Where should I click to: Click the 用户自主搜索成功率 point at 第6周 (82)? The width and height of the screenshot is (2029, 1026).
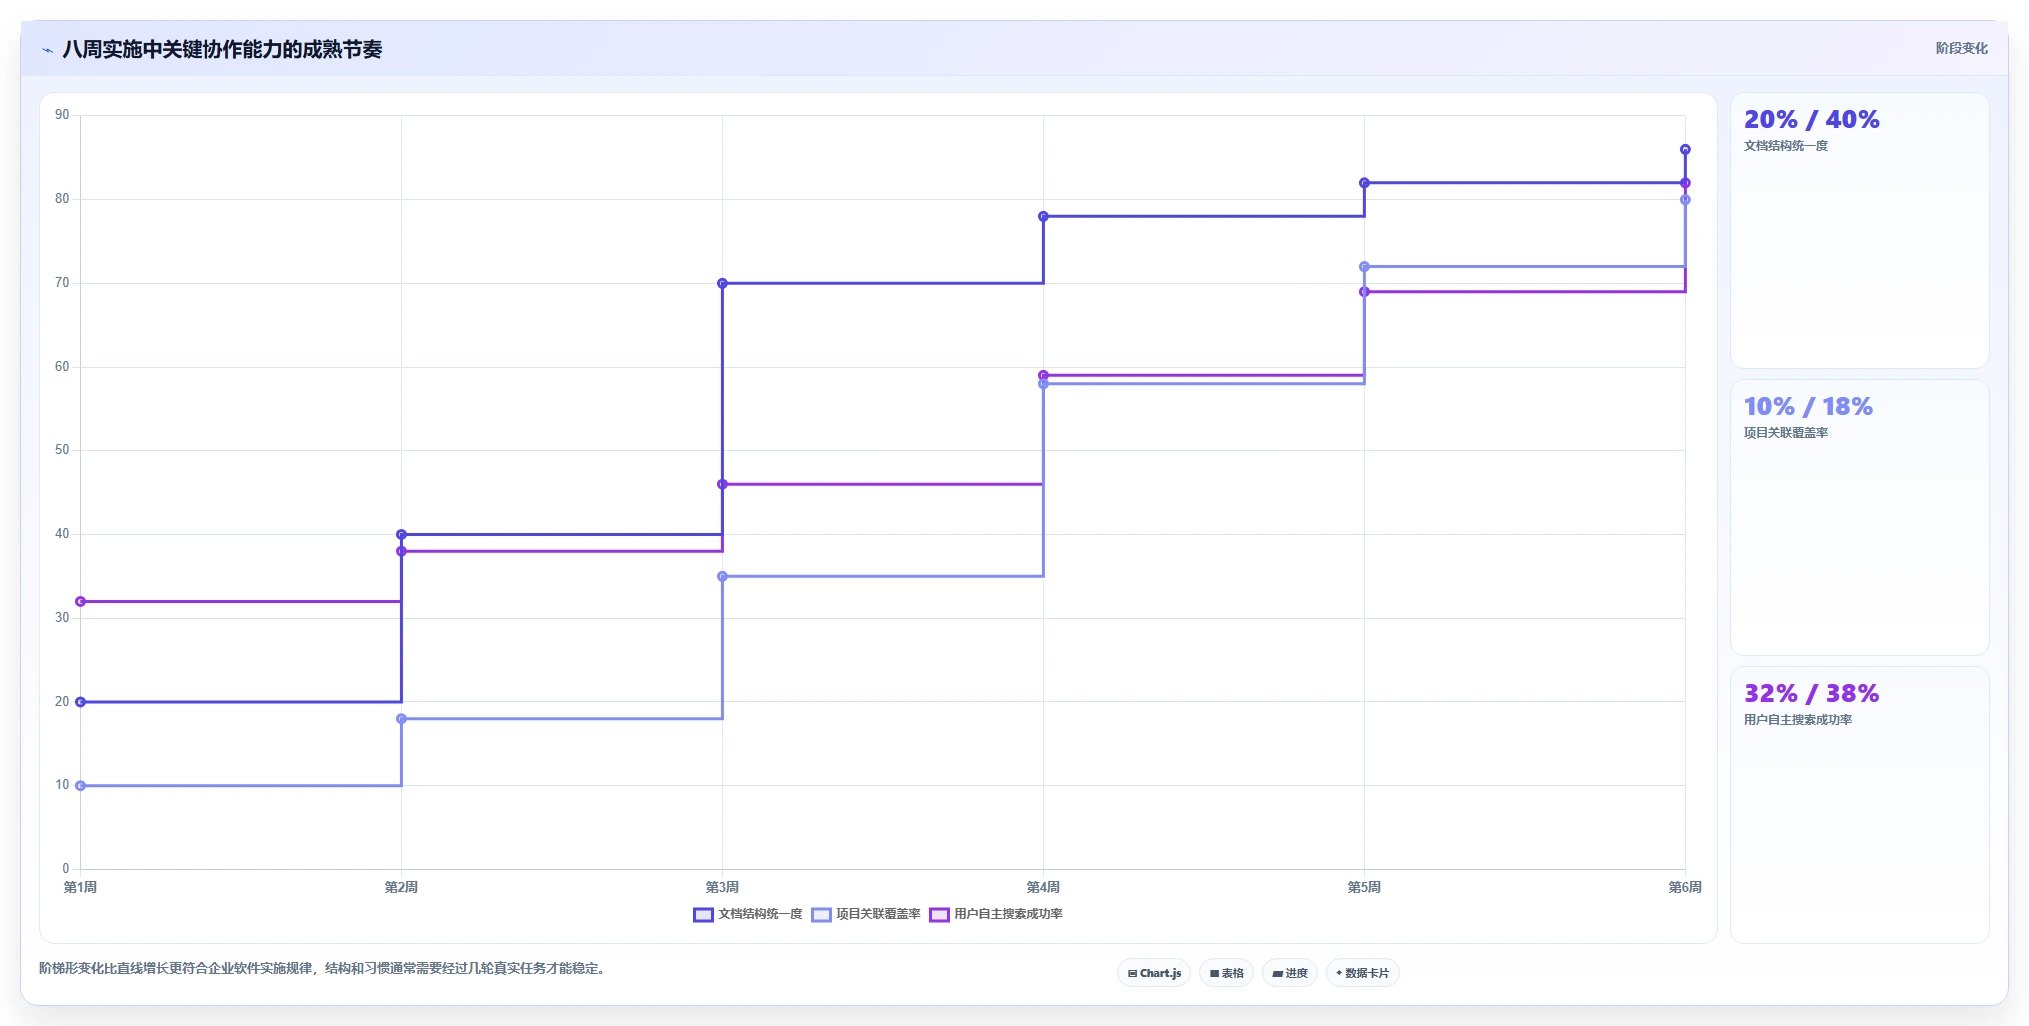tap(1685, 183)
